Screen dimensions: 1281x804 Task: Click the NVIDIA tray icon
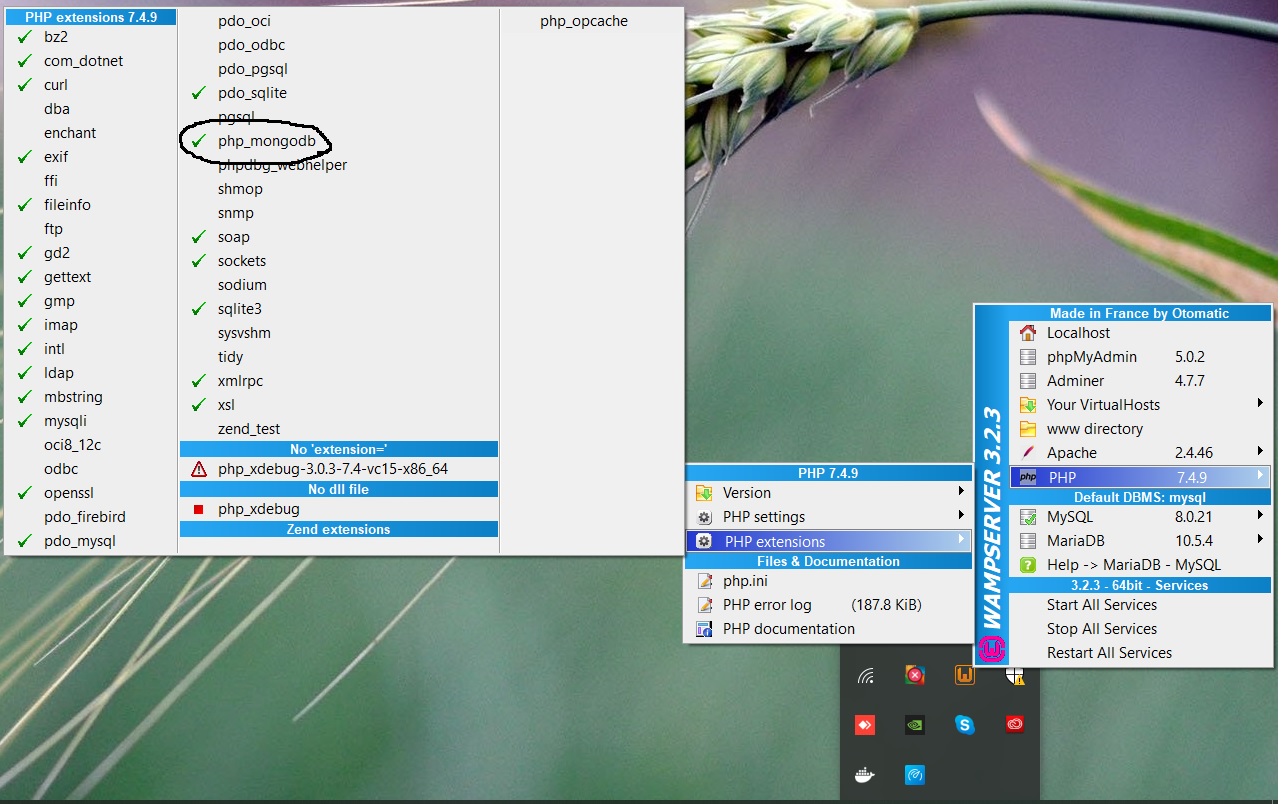915,725
